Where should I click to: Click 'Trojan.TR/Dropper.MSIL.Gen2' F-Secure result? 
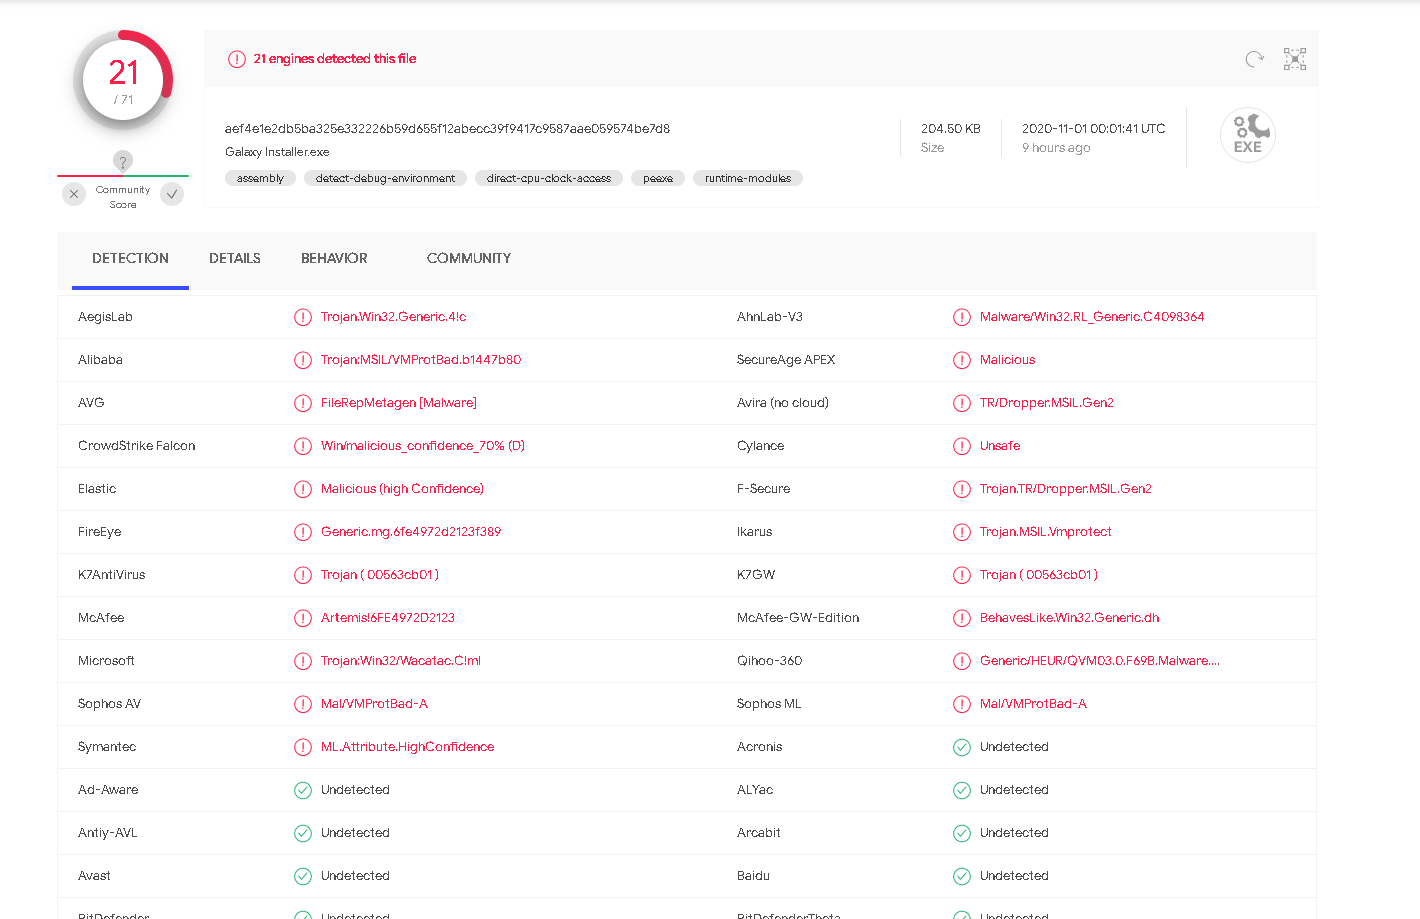(1066, 489)
